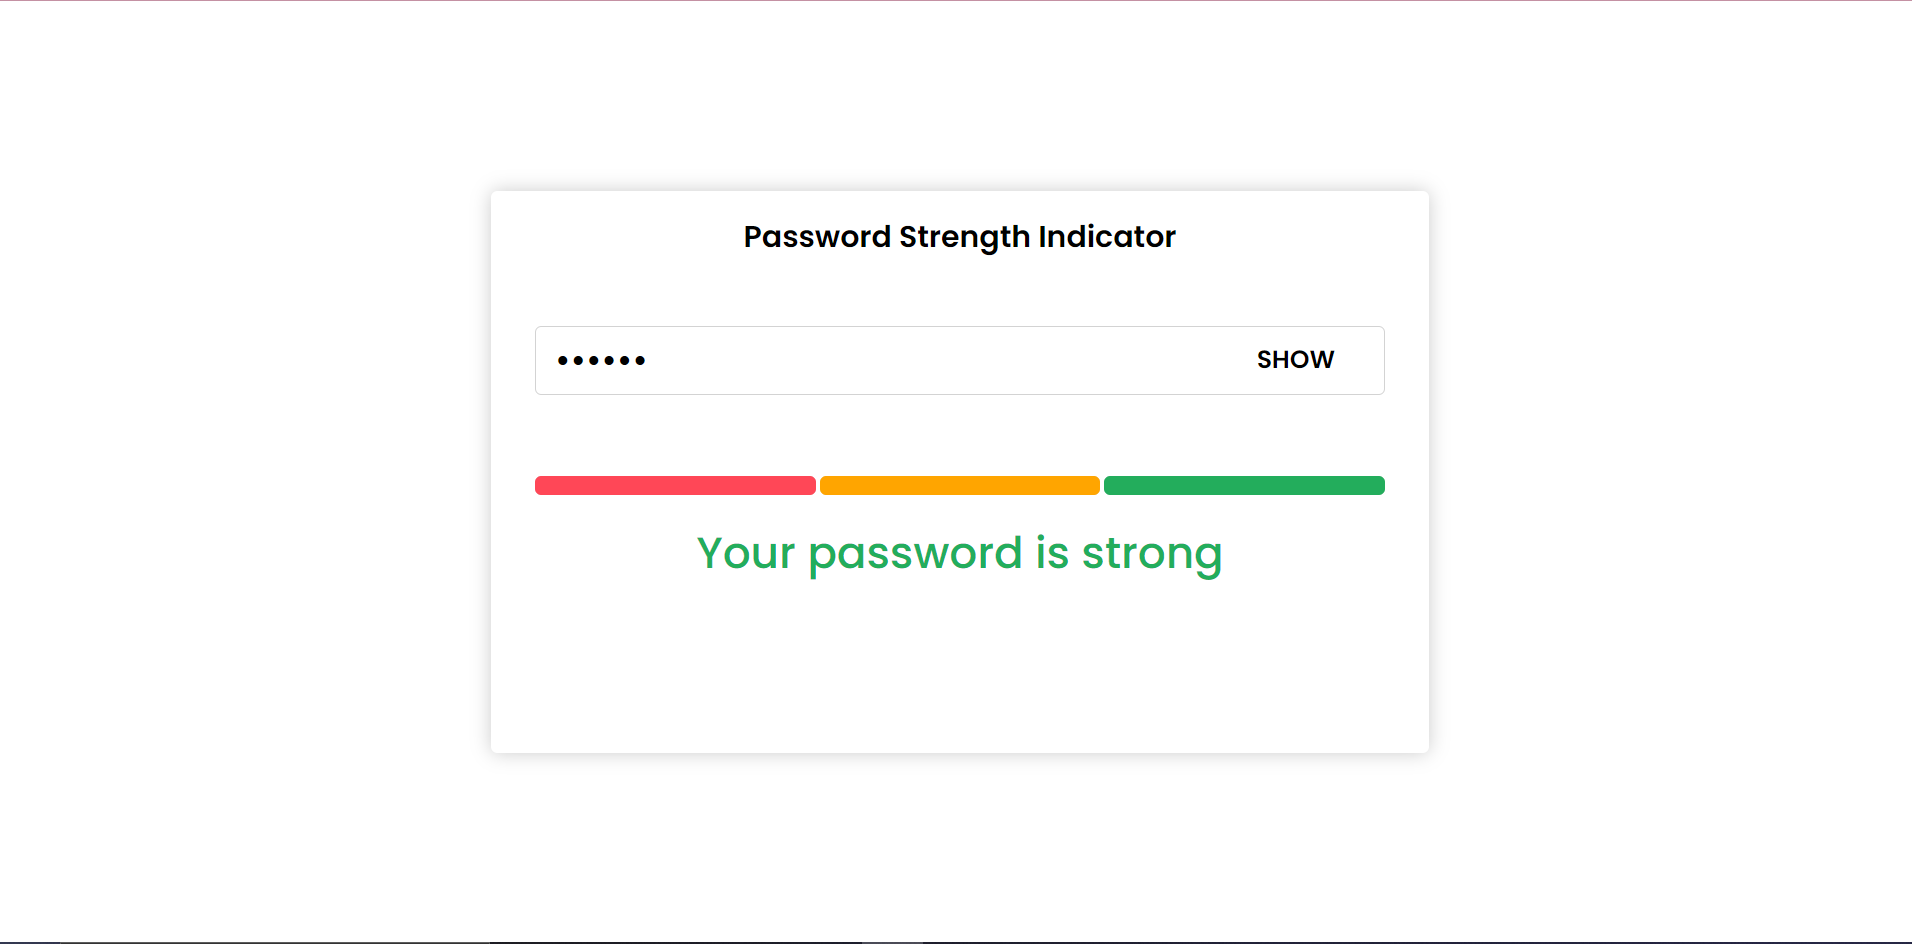Click the word "is" in the green message
Viewport: 1912px width, 944px height.
click(x=1052, y=553)
